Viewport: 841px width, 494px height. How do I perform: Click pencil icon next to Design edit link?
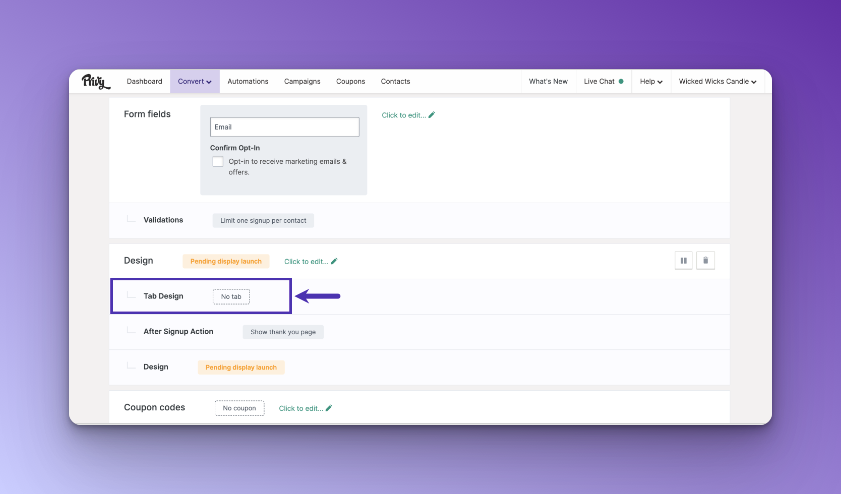[334, 261]
